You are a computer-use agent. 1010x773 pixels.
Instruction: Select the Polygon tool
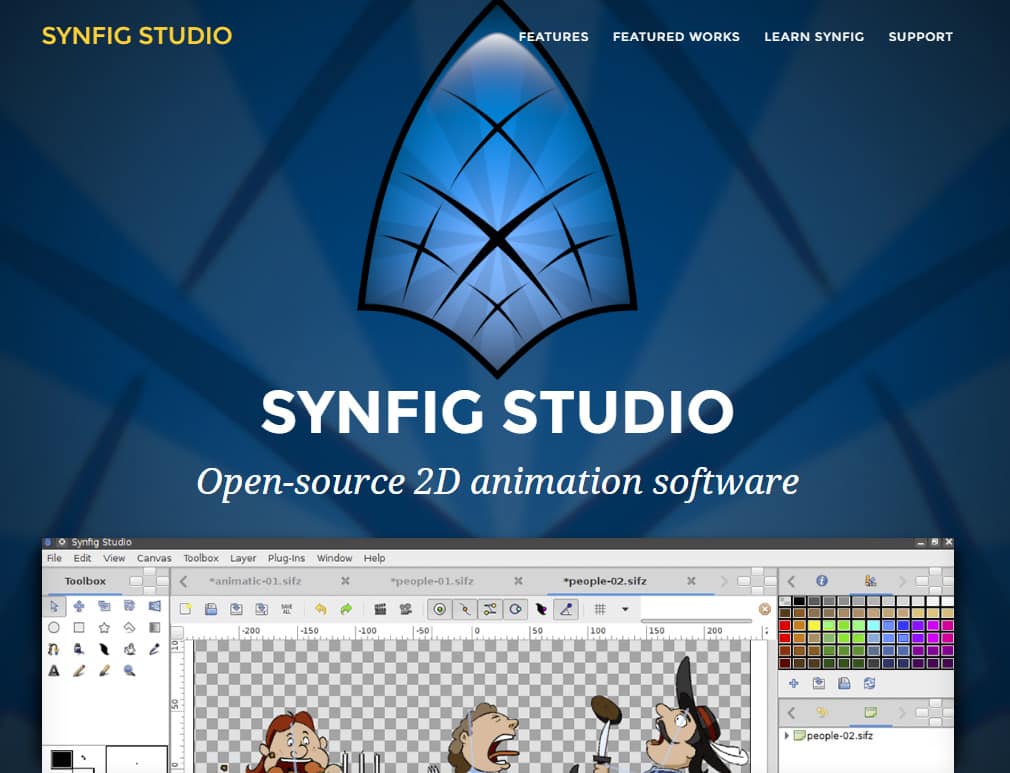tap(129, 627)
